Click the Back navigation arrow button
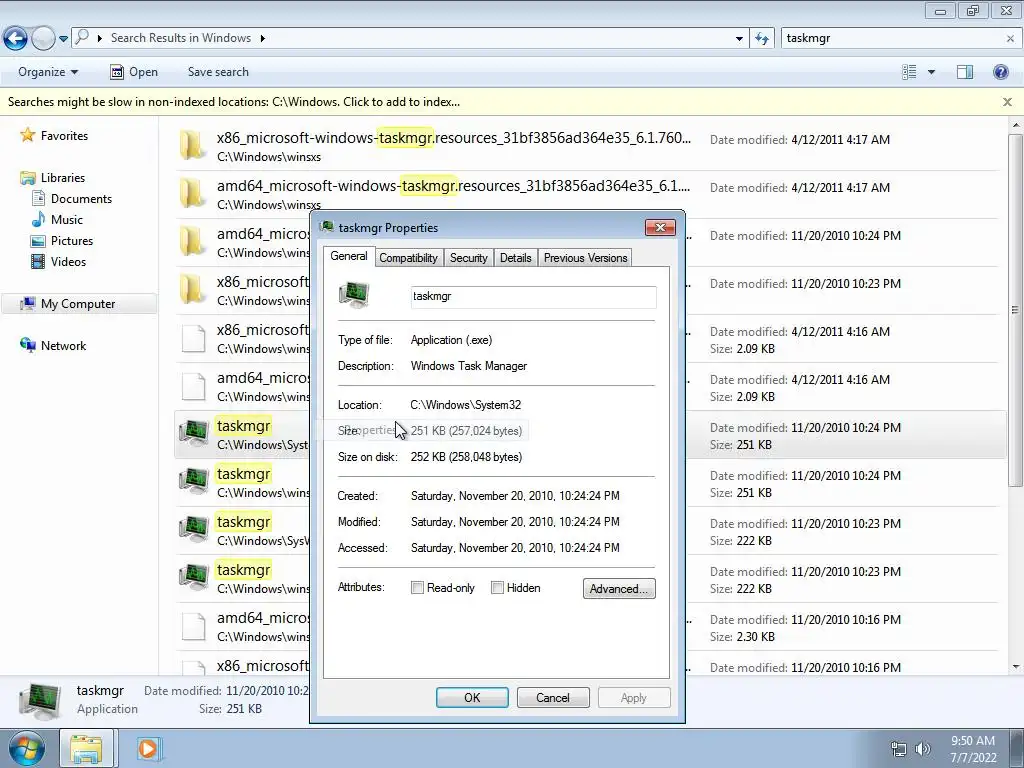 point(16,38)
